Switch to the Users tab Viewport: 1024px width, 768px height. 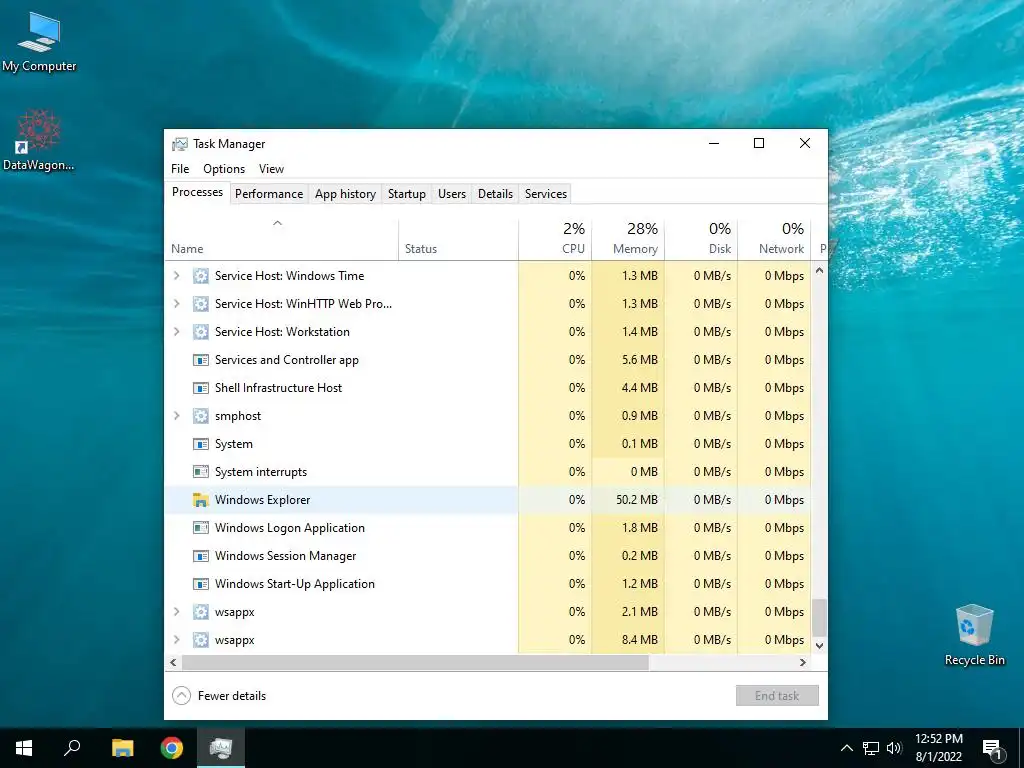[x=452, y=194]
